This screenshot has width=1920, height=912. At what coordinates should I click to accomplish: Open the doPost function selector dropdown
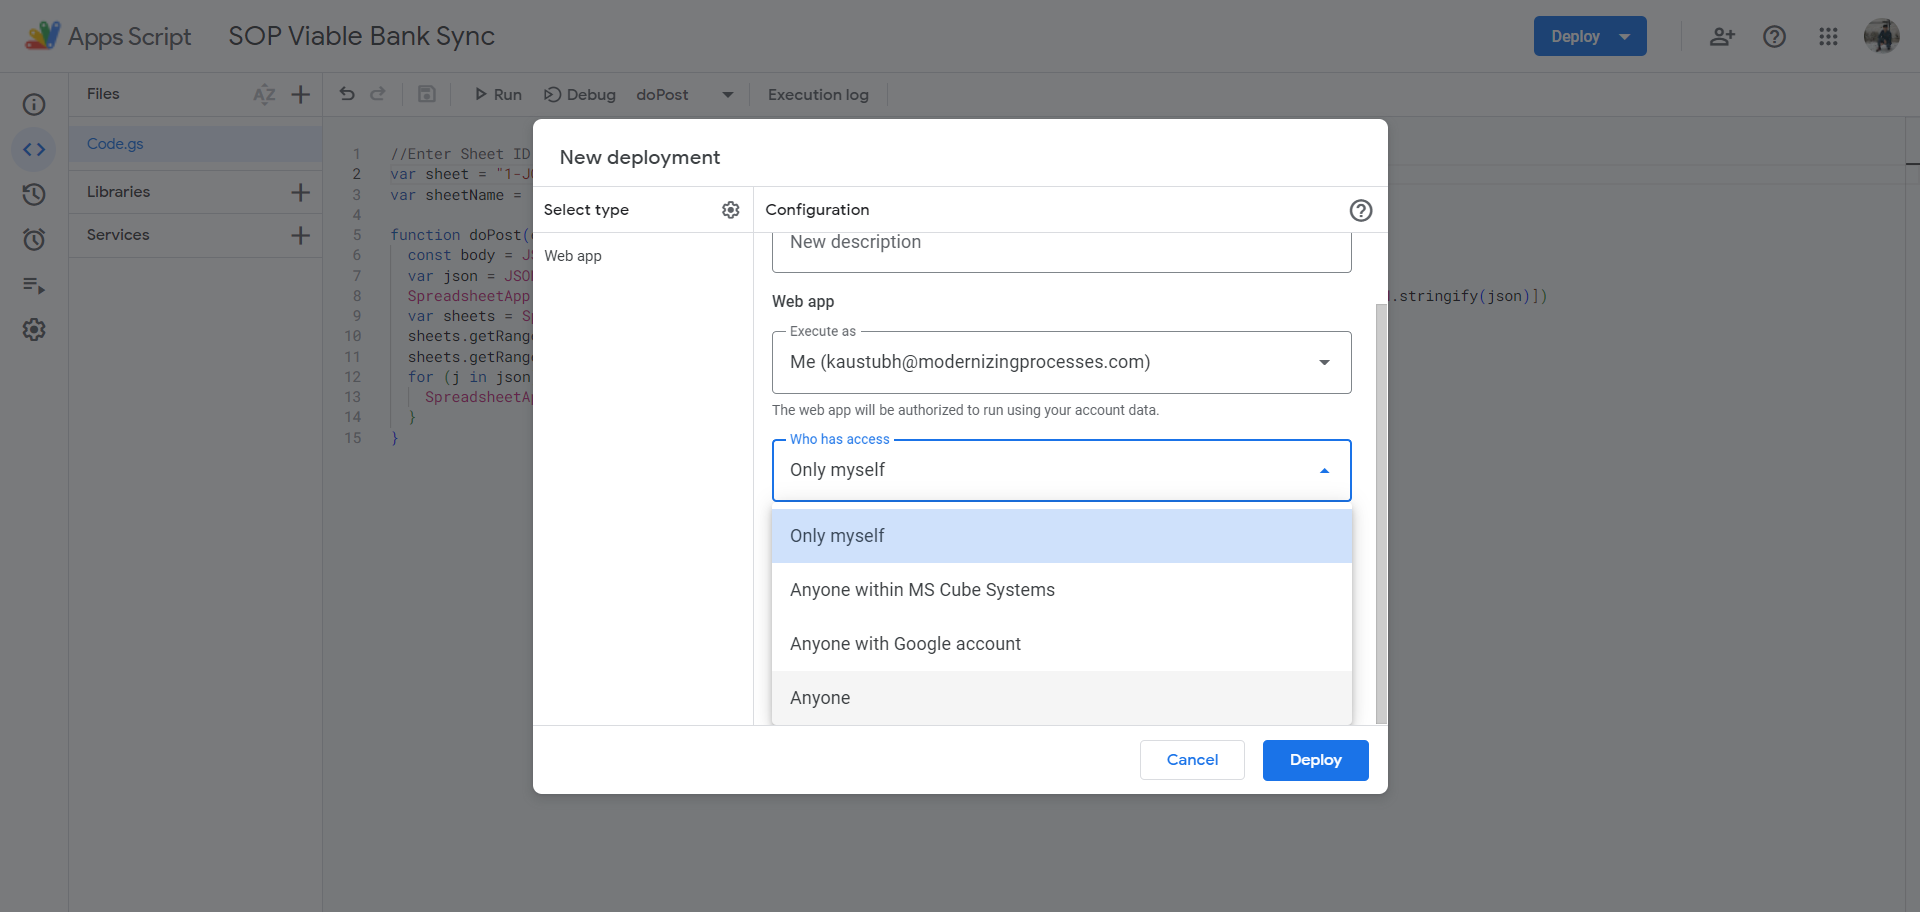click(685, 94)
